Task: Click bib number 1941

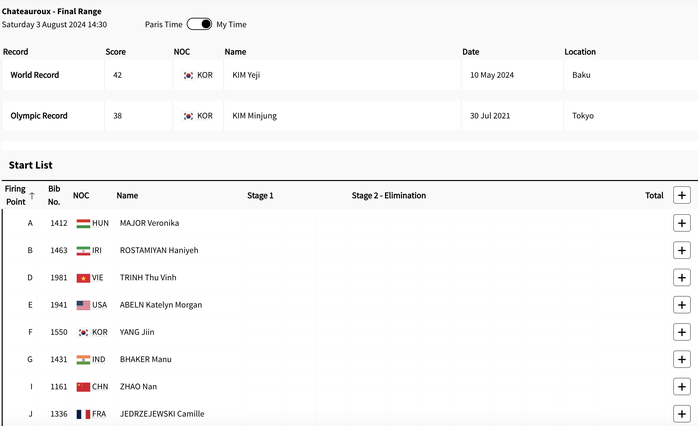Action: coord(59,305)
